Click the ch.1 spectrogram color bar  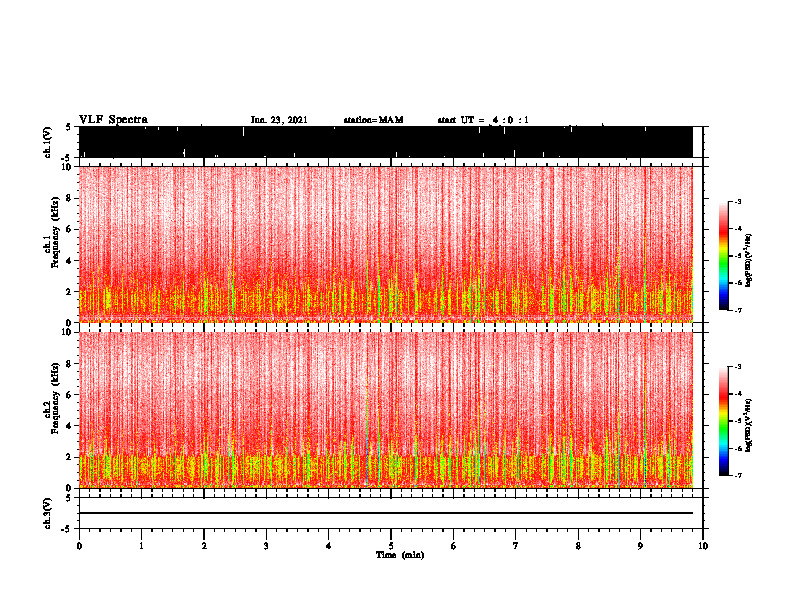tap(723, 256)
